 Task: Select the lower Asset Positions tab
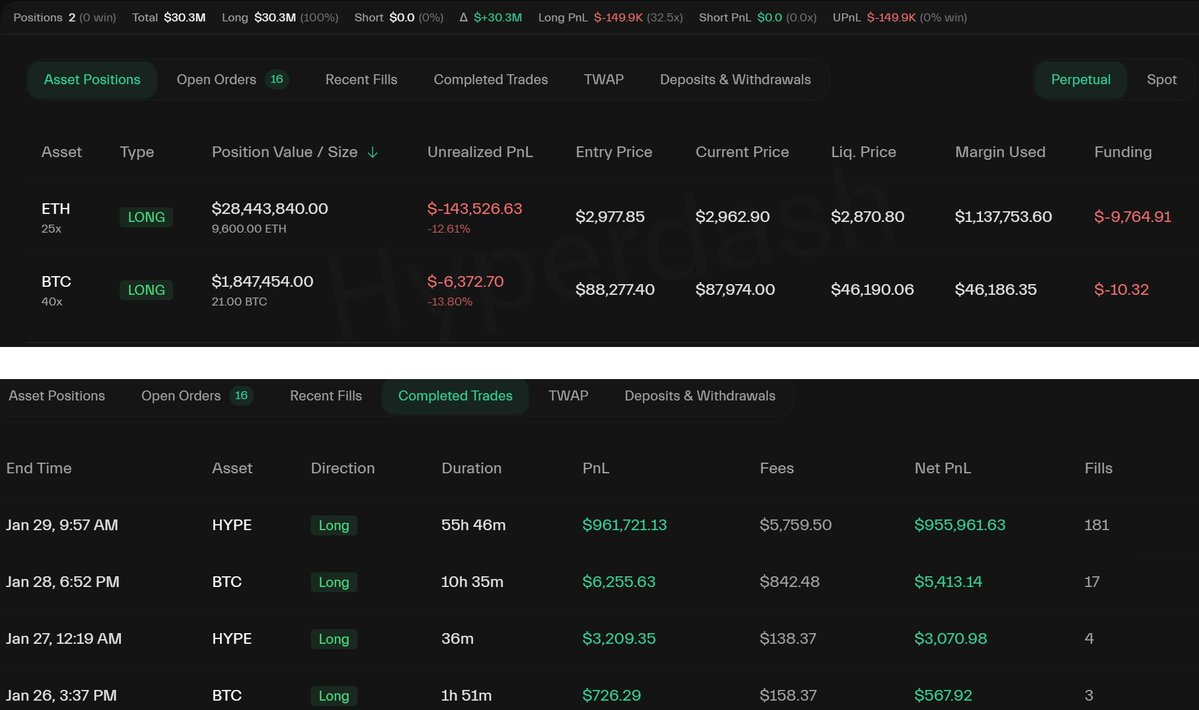[x=57, y=396]
